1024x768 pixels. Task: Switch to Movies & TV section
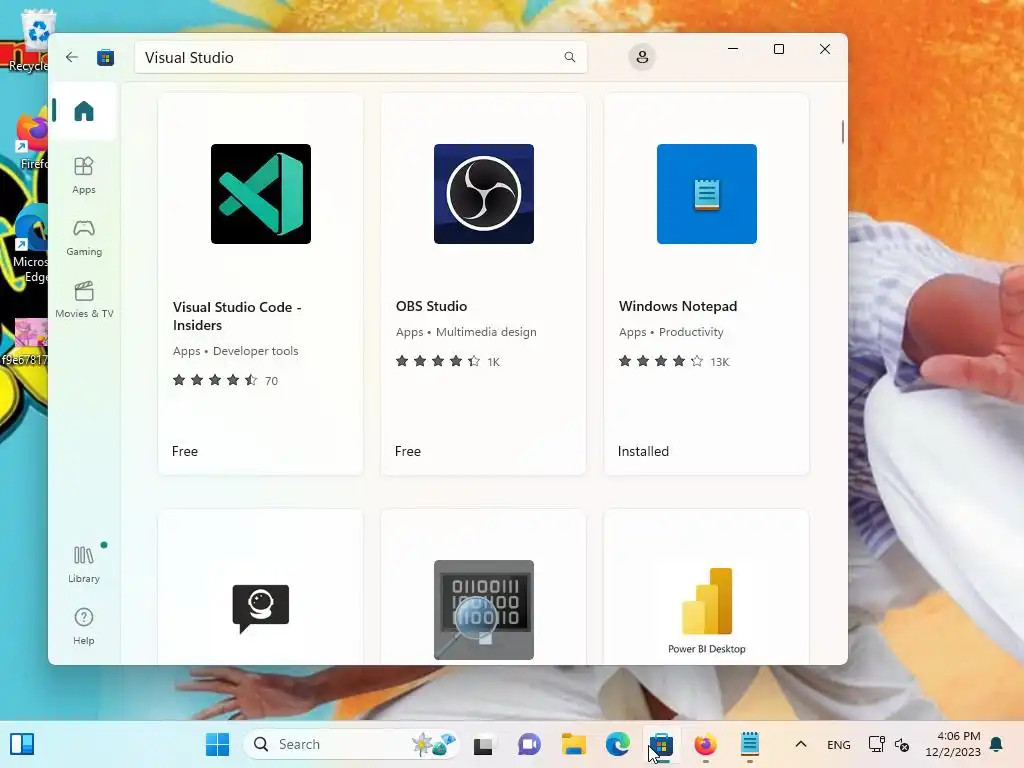tap(84, 299)
